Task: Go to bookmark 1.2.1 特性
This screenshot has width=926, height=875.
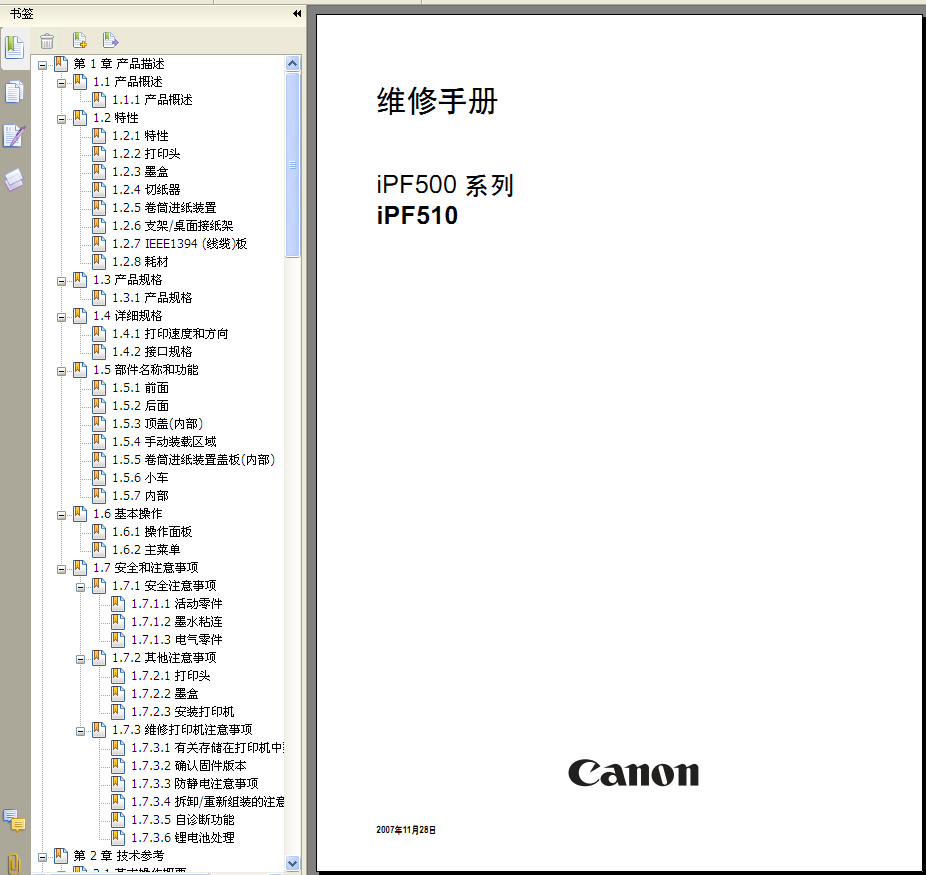Action: click(141, 136)
